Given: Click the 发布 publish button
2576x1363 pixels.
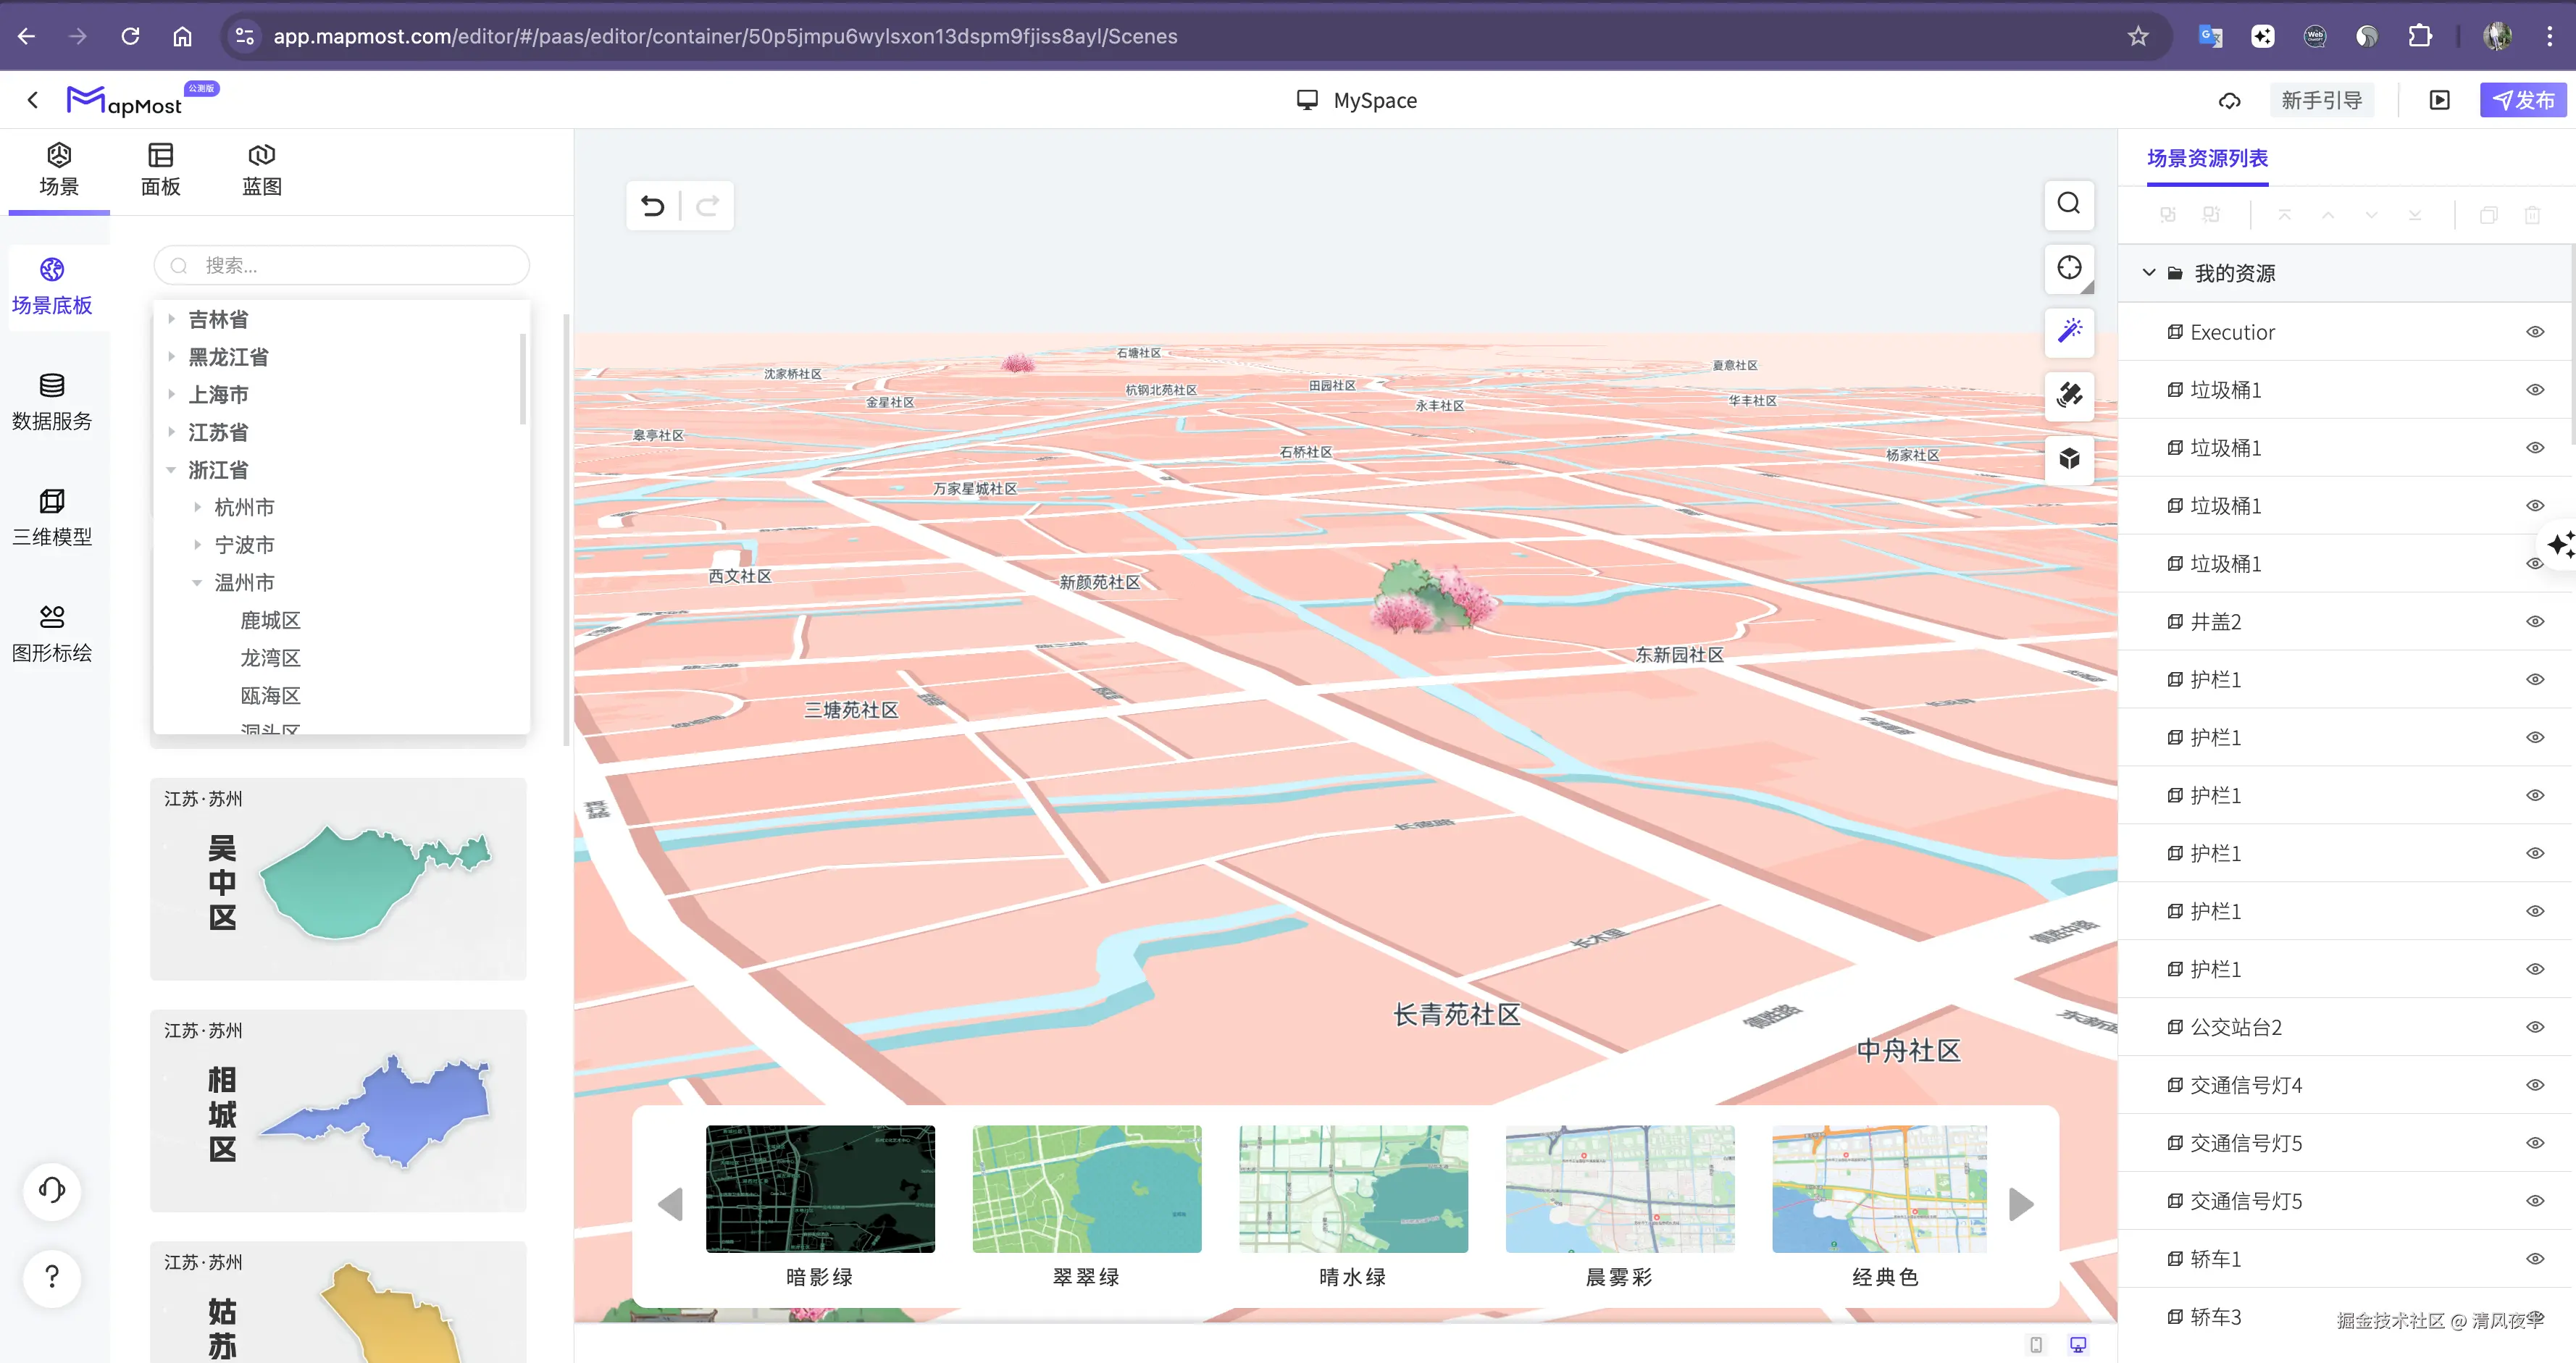Looking at the screenshot, I should click(x=2522, y=100).
